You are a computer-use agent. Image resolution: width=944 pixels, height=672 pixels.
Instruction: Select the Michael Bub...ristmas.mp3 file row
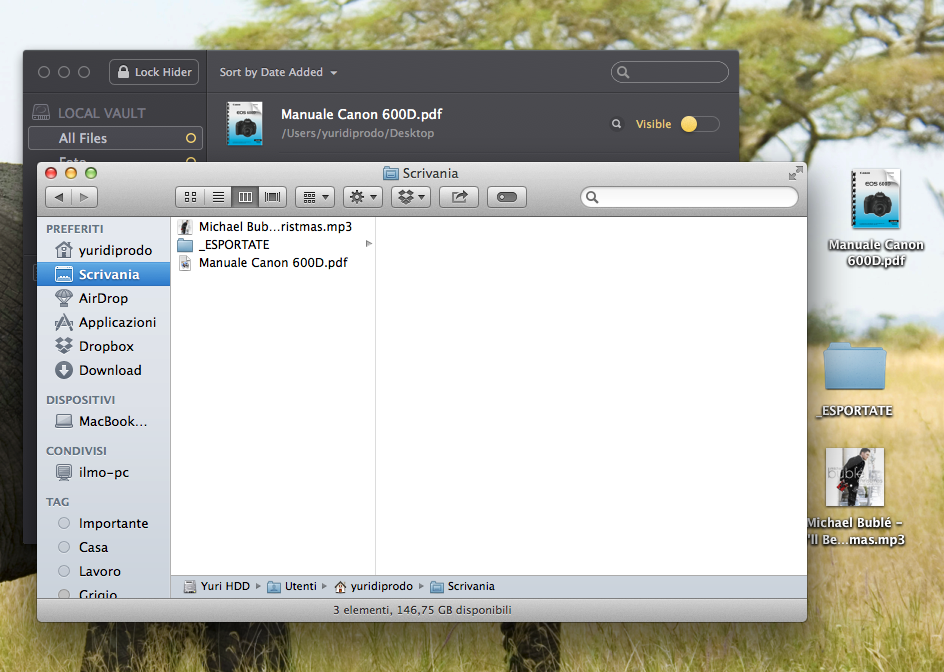273,226
